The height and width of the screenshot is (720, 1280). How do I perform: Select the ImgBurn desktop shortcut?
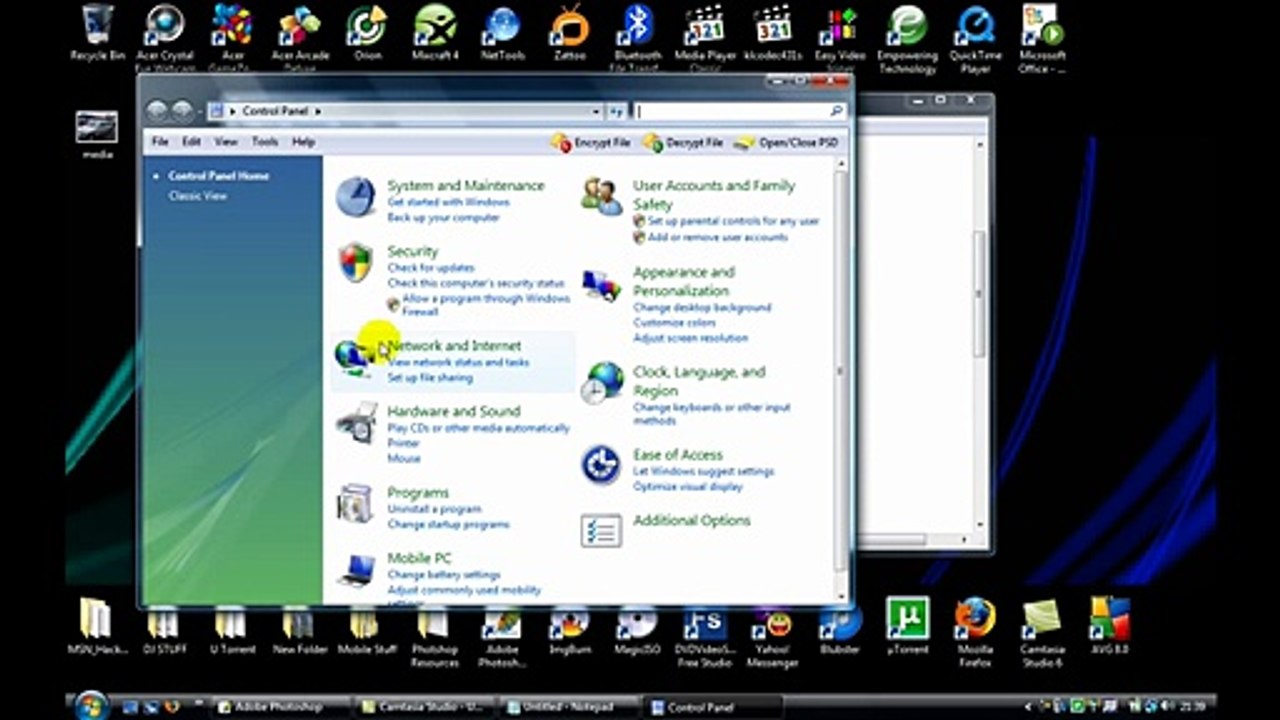pos(570,632)
